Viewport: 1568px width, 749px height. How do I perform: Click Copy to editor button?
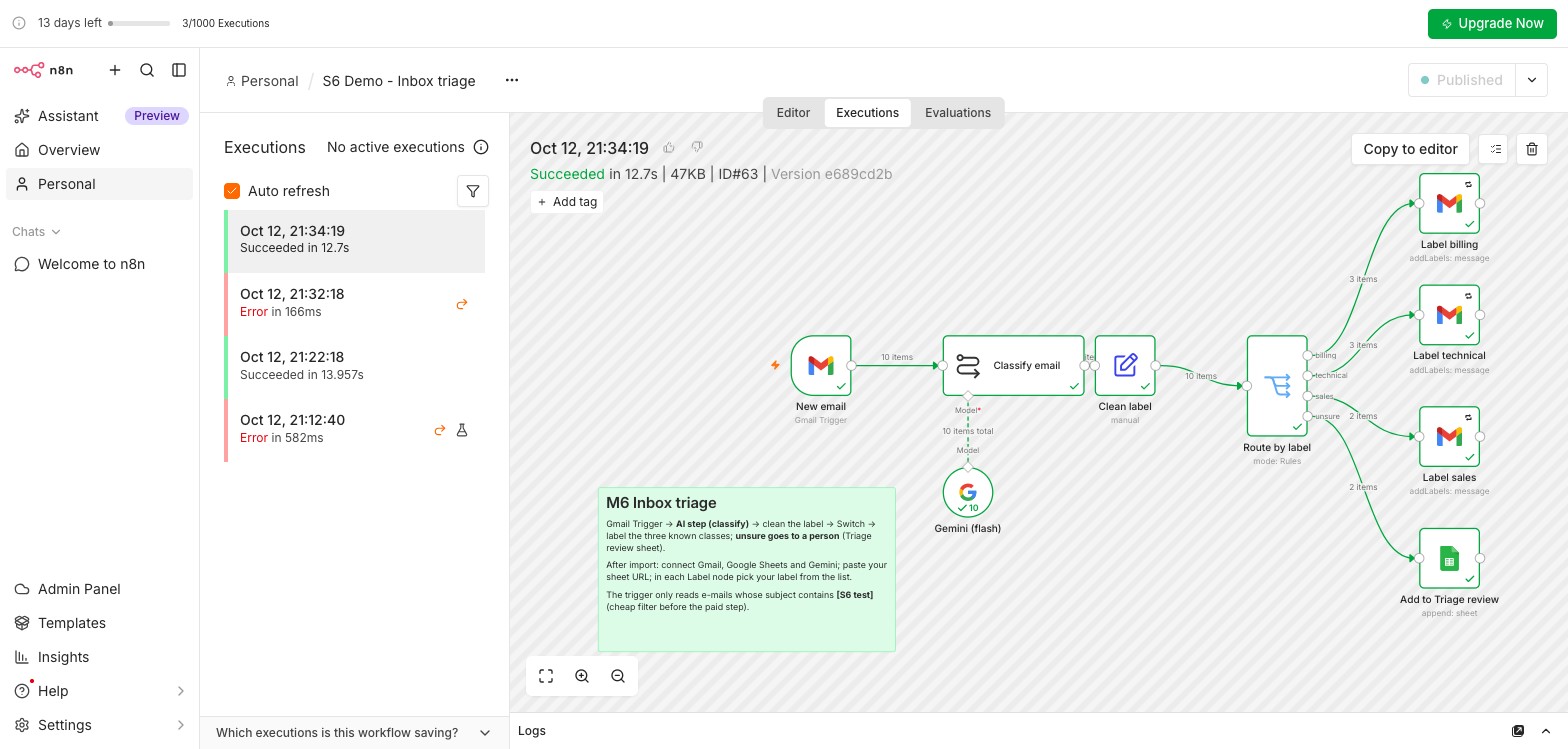(1410, 149)
